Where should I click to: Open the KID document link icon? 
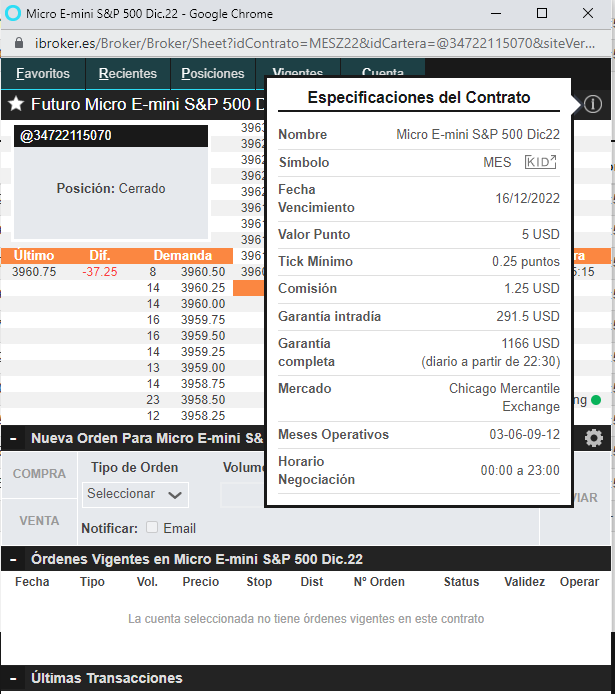pos(540,162)
